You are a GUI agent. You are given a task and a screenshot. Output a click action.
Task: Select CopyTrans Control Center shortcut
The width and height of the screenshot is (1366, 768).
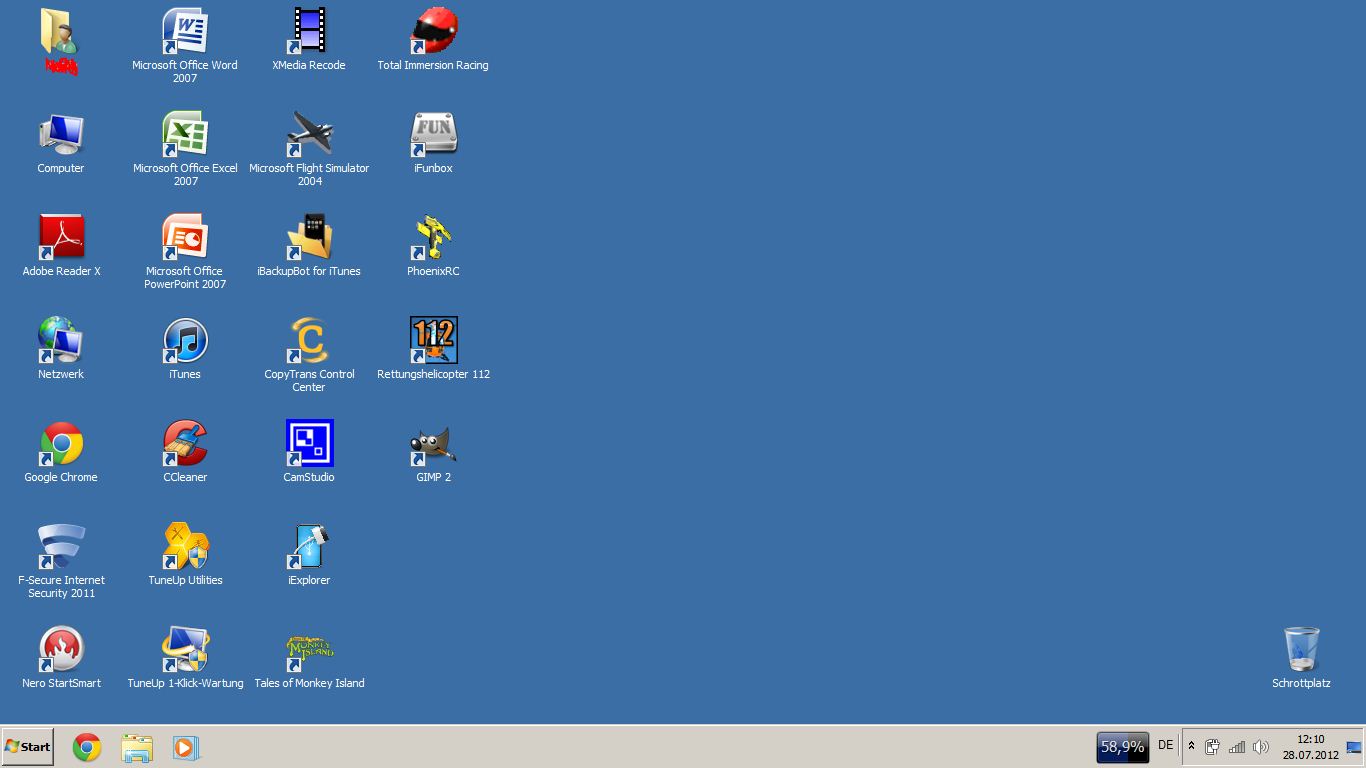point(309,341)
